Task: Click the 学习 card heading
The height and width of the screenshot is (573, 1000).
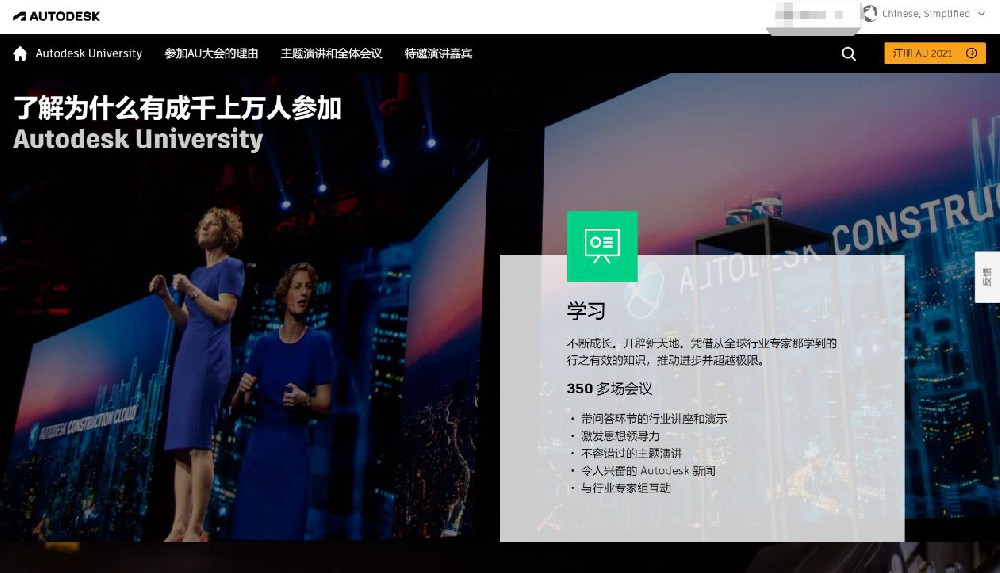Action: (586, 311)
